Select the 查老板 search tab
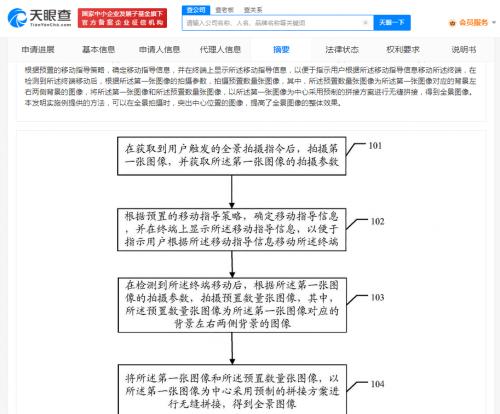Image resolution: width=500 pixels, height=414 pixels. [225, 10]
